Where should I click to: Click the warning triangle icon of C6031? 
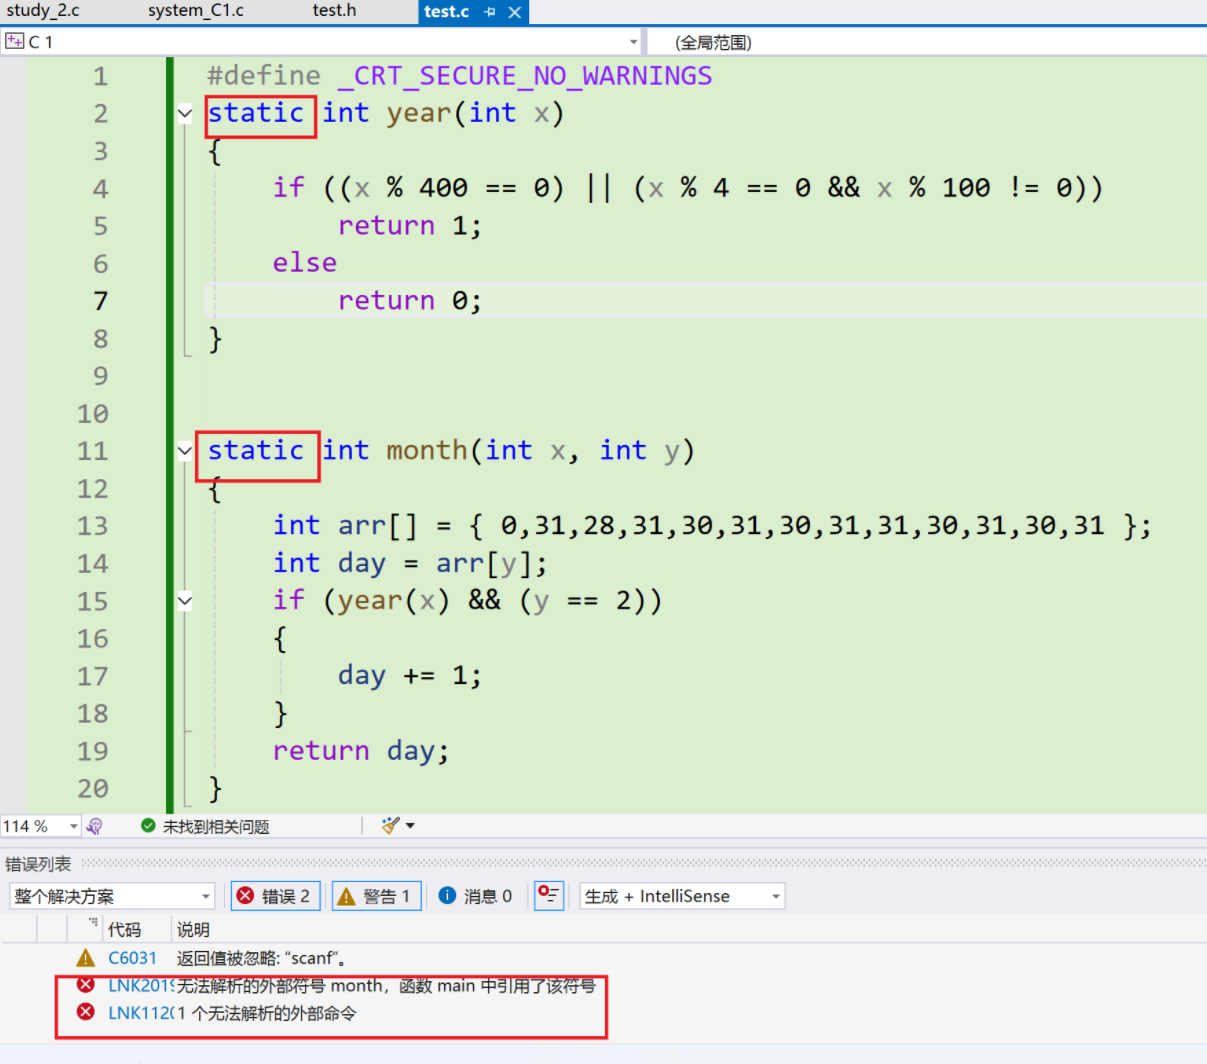pos(86,958)
